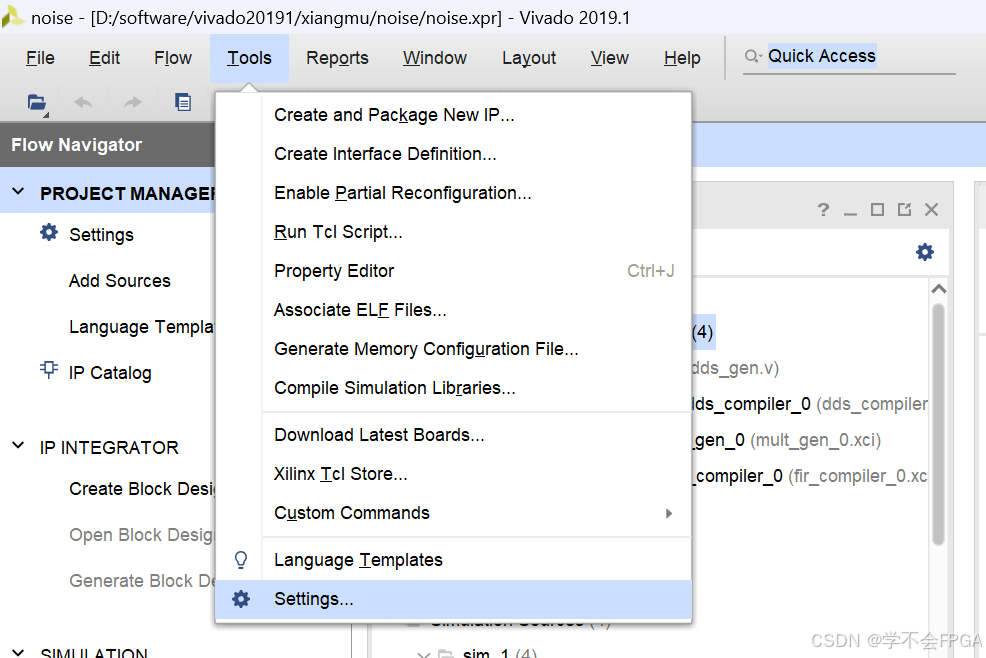Open Language Templates in Flow Navigator
This screenshot has width=986, height=658.
pyautogui.click(x=142, y=326)
